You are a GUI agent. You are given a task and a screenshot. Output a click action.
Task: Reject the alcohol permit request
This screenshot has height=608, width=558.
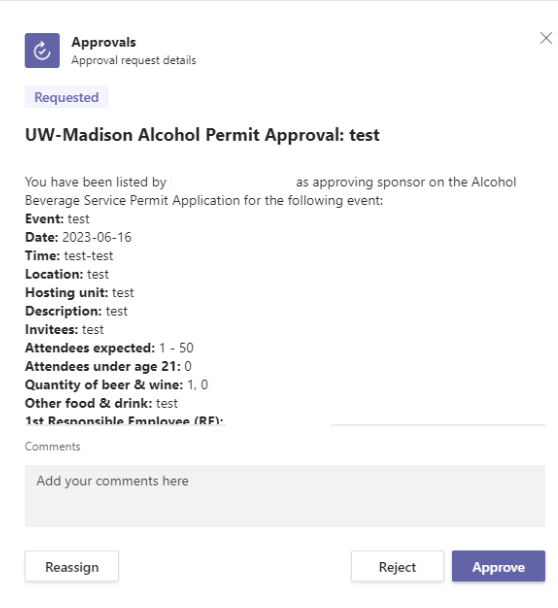[397, 567]
